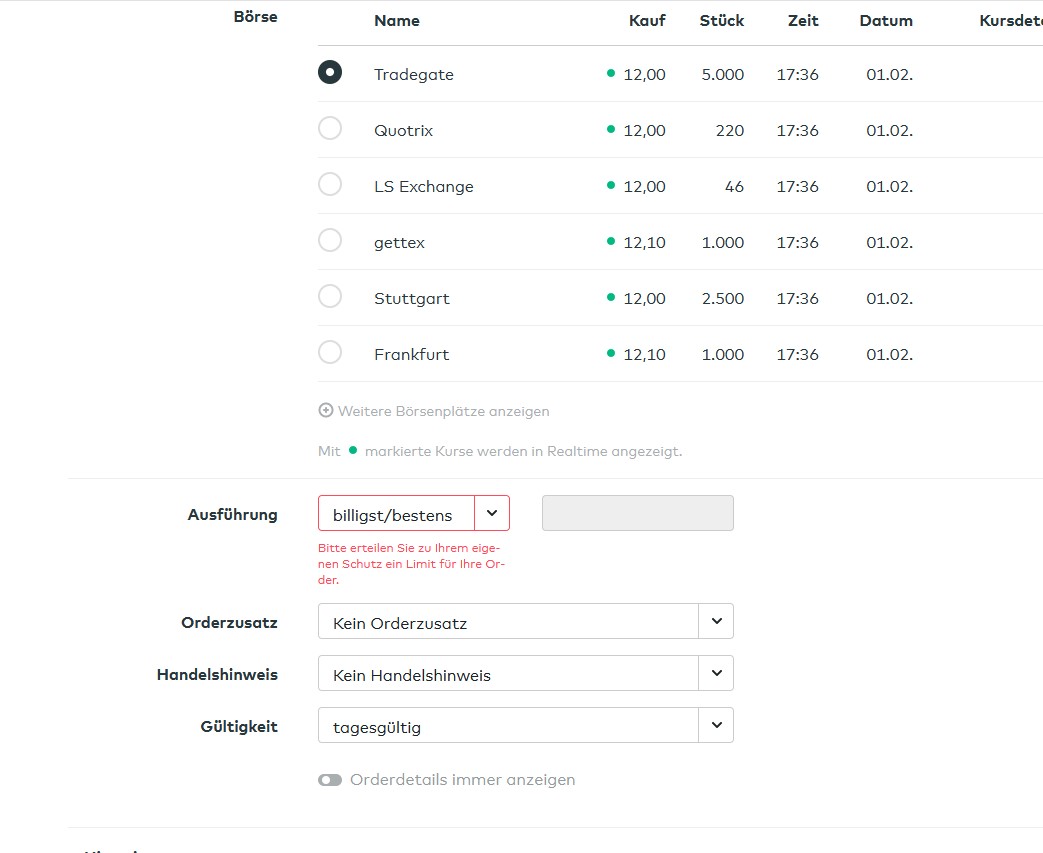Click the greyed-out limit input field
The image size is (1043, 853).
[637, 513]
